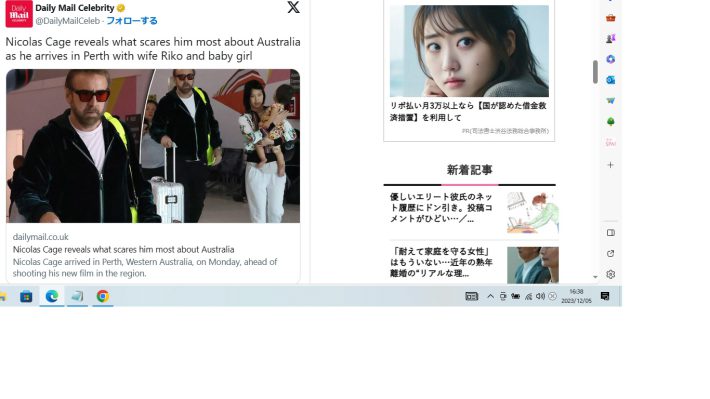Open the Edge sidebar Tools briefcase icon
The width and height of the screenshot is (710, 399).
[610, 18]
